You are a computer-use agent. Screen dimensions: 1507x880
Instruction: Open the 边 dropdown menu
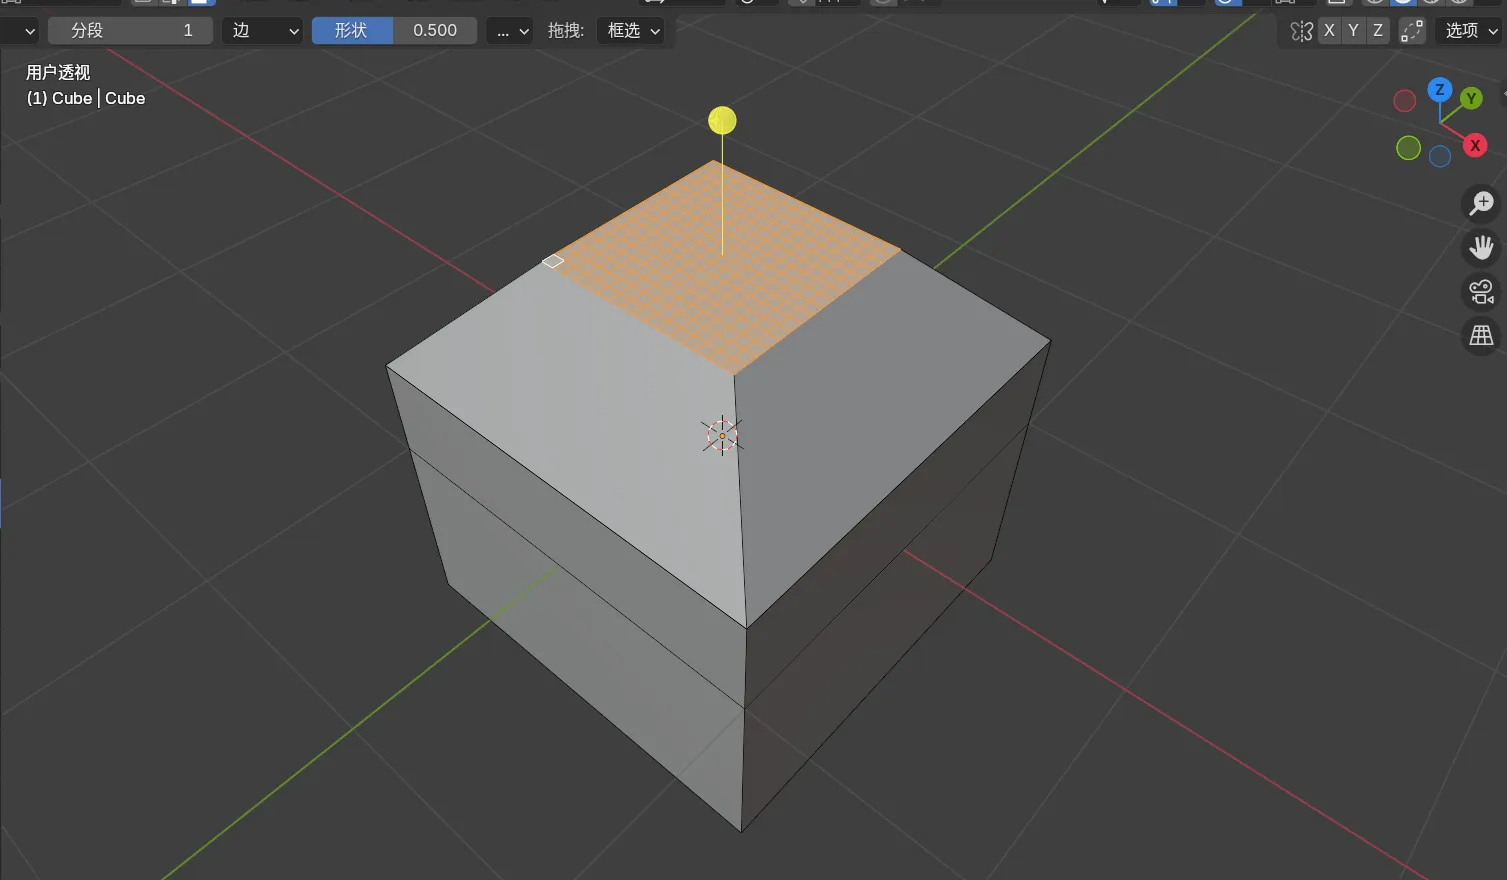[263, 31]
